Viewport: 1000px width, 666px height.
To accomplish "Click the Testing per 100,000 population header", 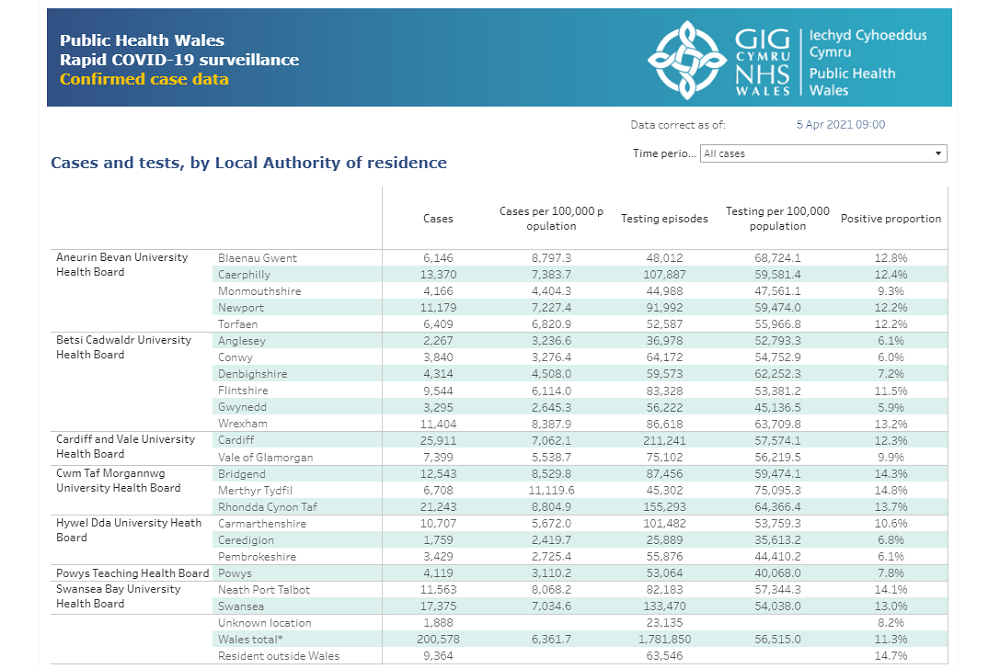I will [777, 219].
